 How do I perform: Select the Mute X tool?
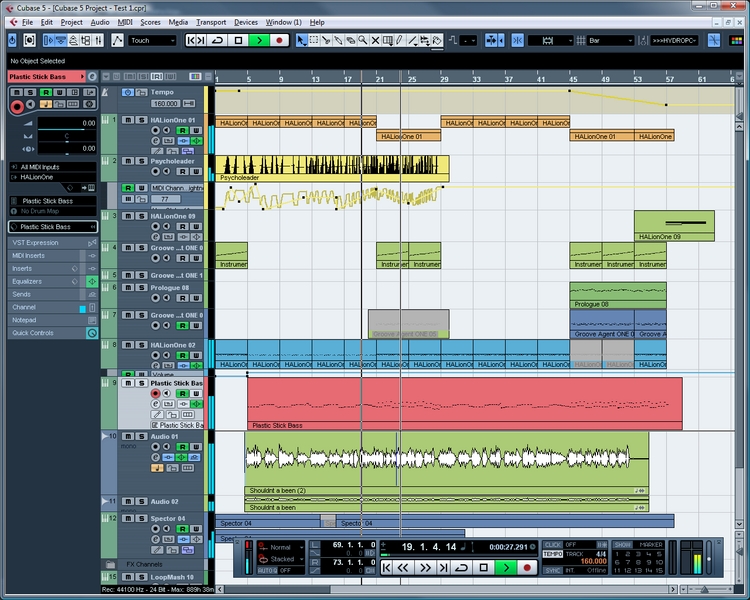coord(375,41)
